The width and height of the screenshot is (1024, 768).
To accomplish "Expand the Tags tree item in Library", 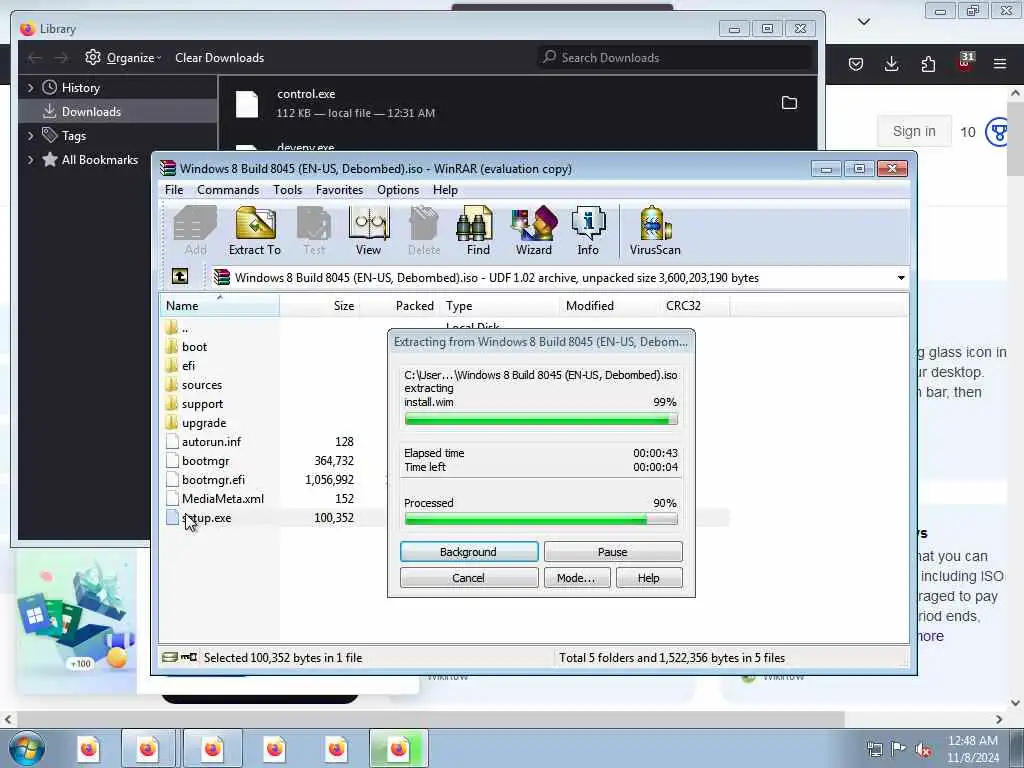I will (x=30, y=136).
